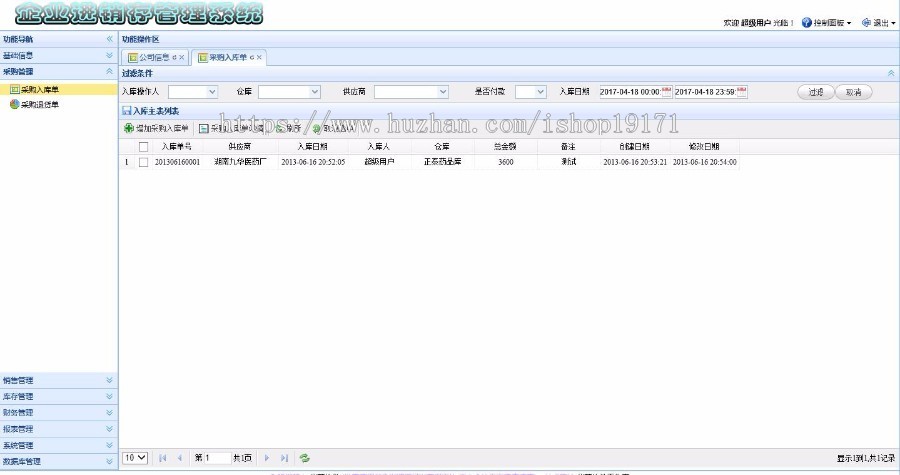The width and height of the screenshot is (900, 475).
Task: Click the 入库人 cell 超级用户
Action: pos(379,162)
